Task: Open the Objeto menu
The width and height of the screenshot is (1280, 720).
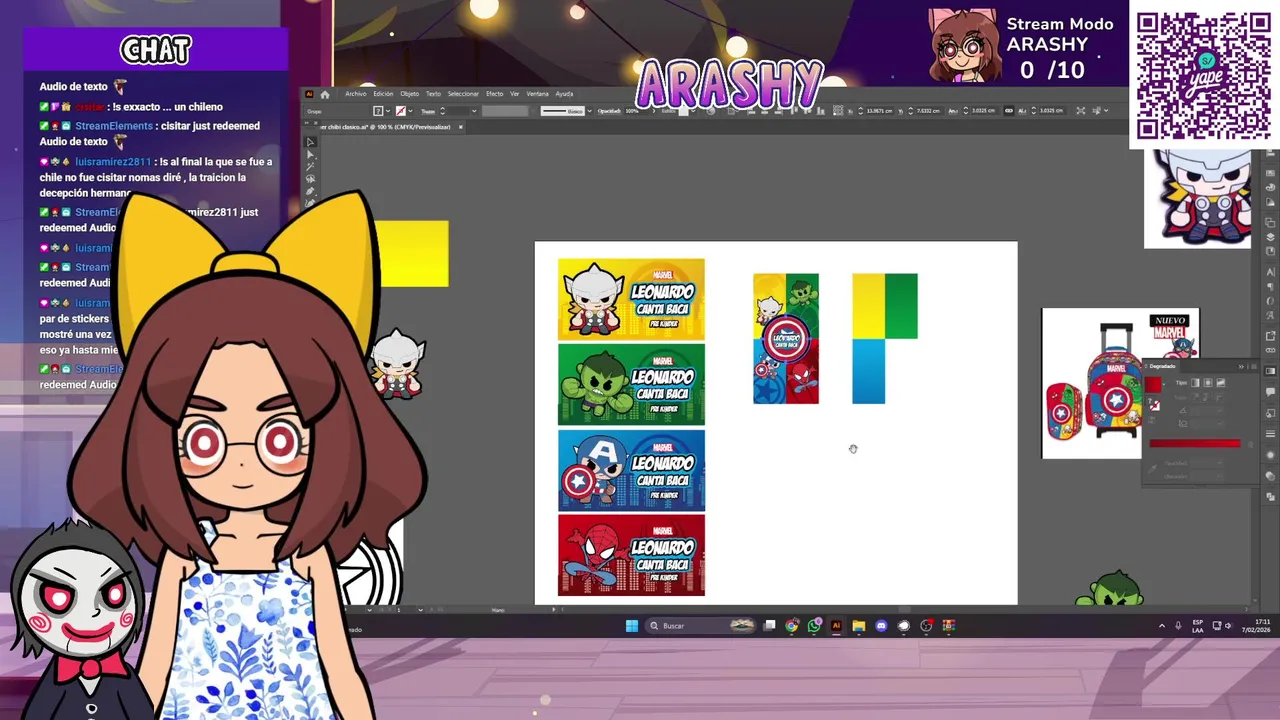Action: click(x=410, y=94)
